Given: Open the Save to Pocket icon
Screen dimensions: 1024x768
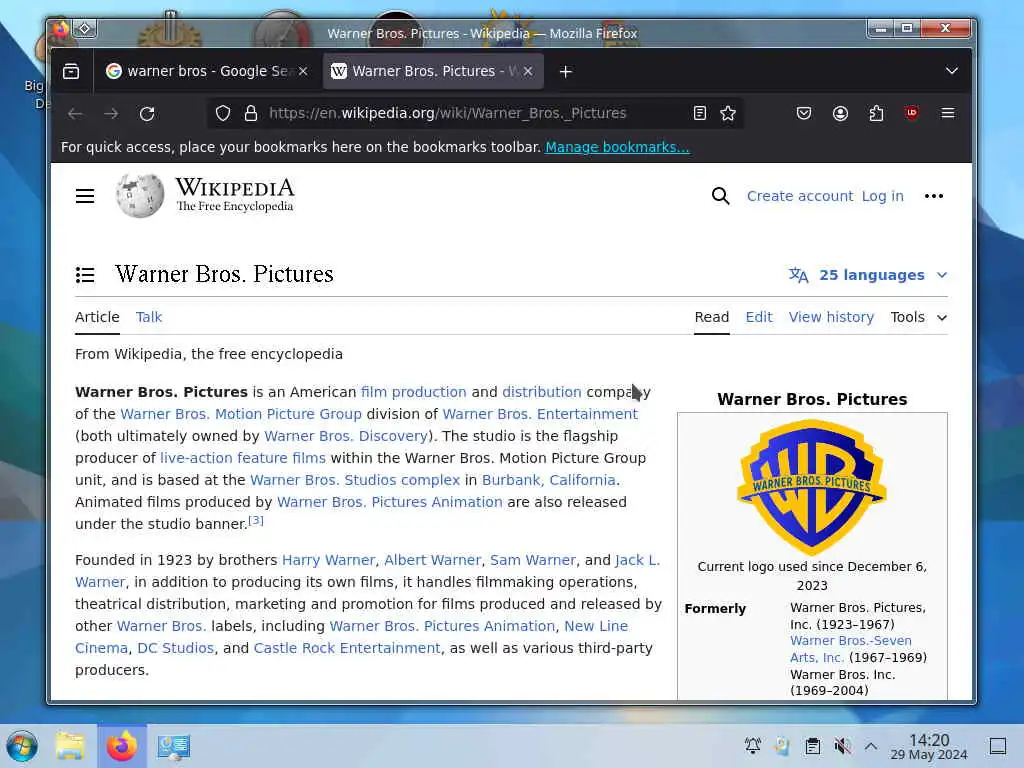Looking at the screenshot, I should (x=804, y=114).
